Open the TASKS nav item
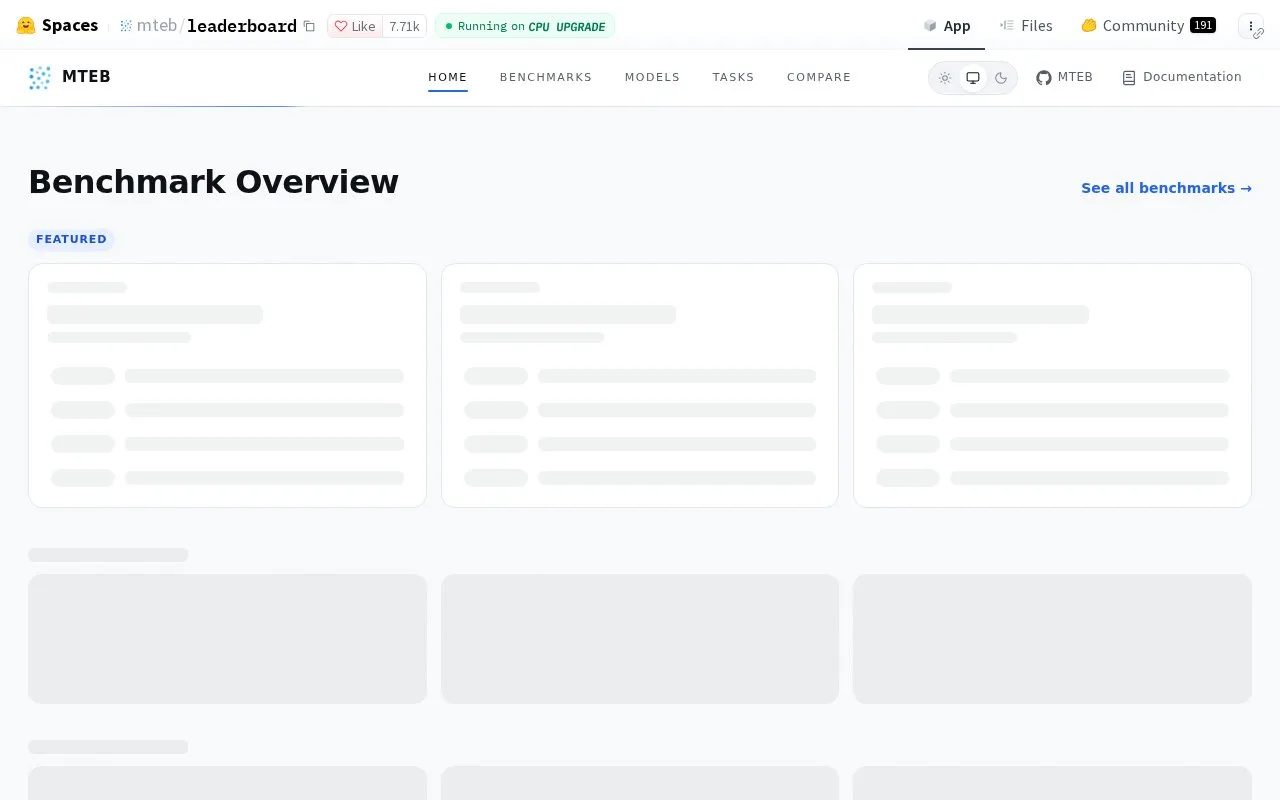This screenshot has width=1280, height=800. coord(733,77)
